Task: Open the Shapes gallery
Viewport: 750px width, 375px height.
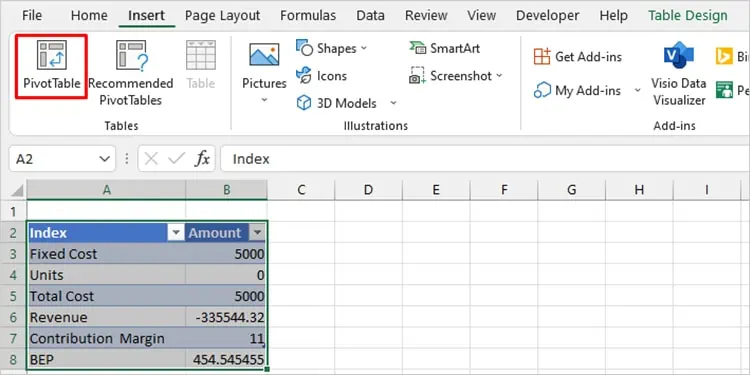Action: (x=331, y=48)
